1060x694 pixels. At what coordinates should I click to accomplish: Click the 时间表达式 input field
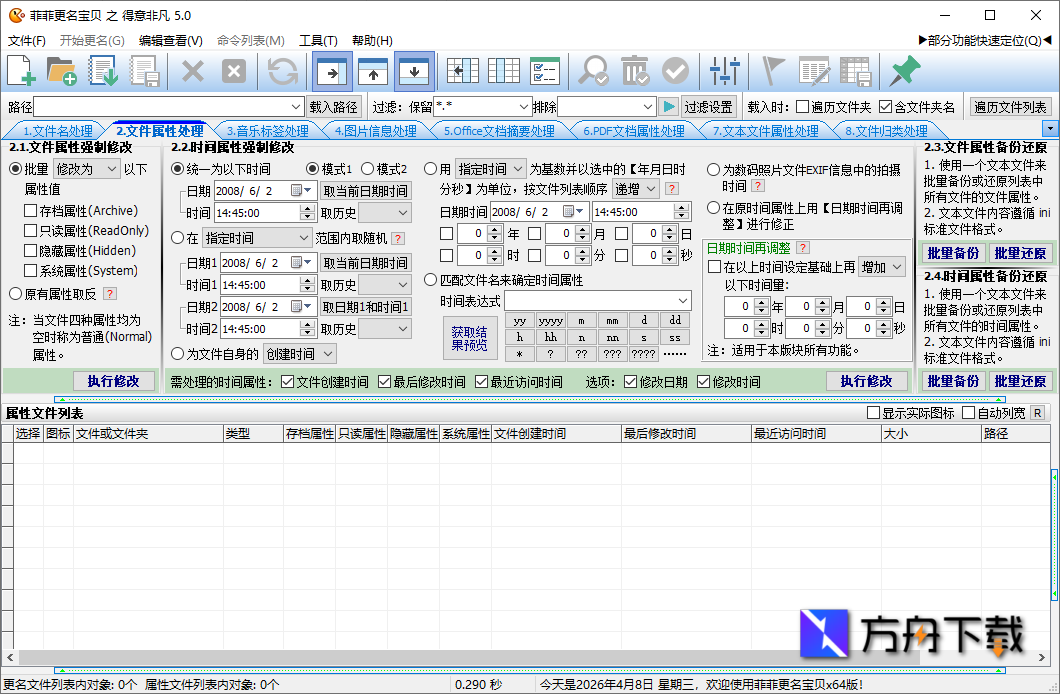pos(590,301)
